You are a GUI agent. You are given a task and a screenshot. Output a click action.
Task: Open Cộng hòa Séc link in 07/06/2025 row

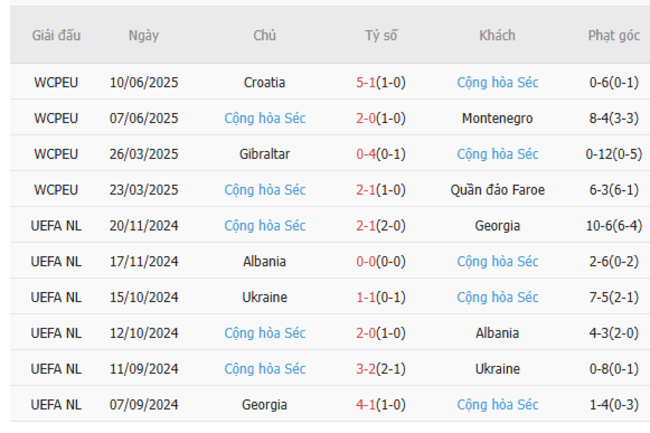(265, 118)
